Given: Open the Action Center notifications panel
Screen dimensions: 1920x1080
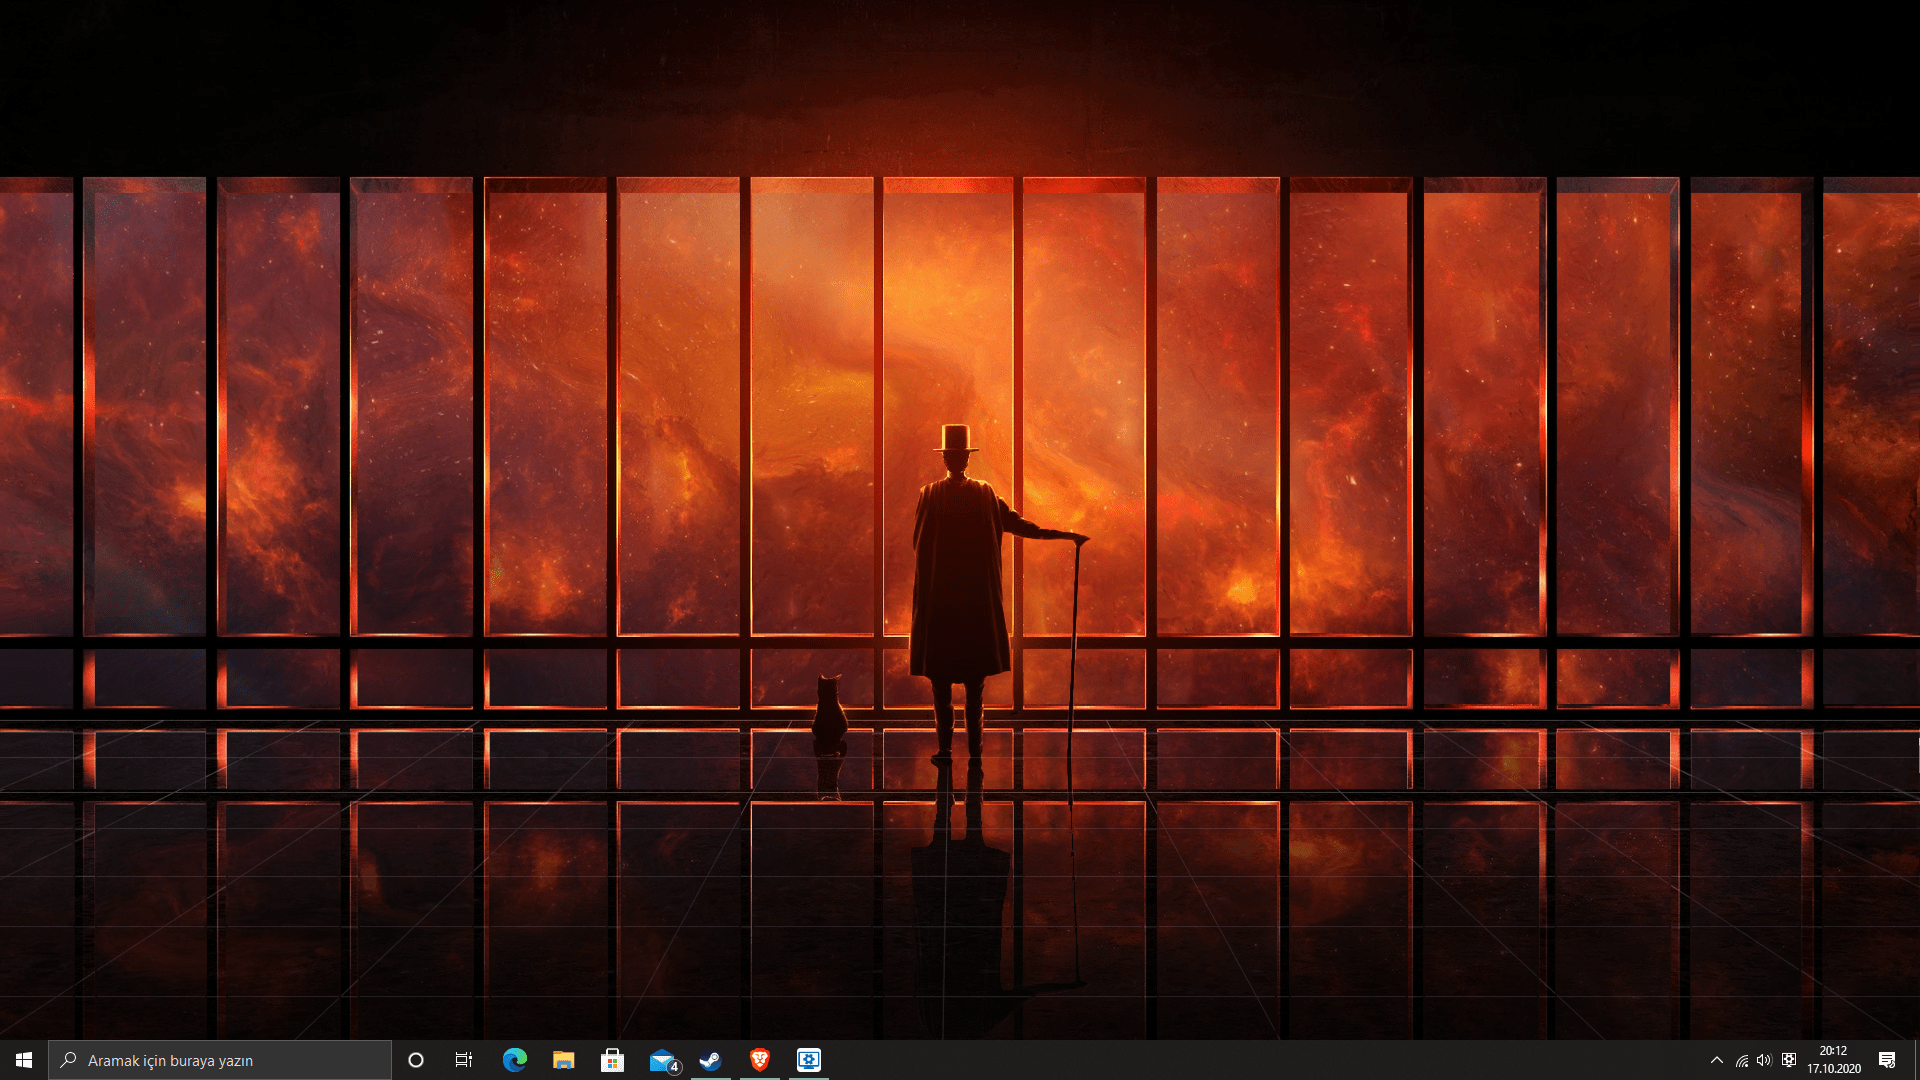Looking at the screenshot, I should [x=1887, y=1060].
